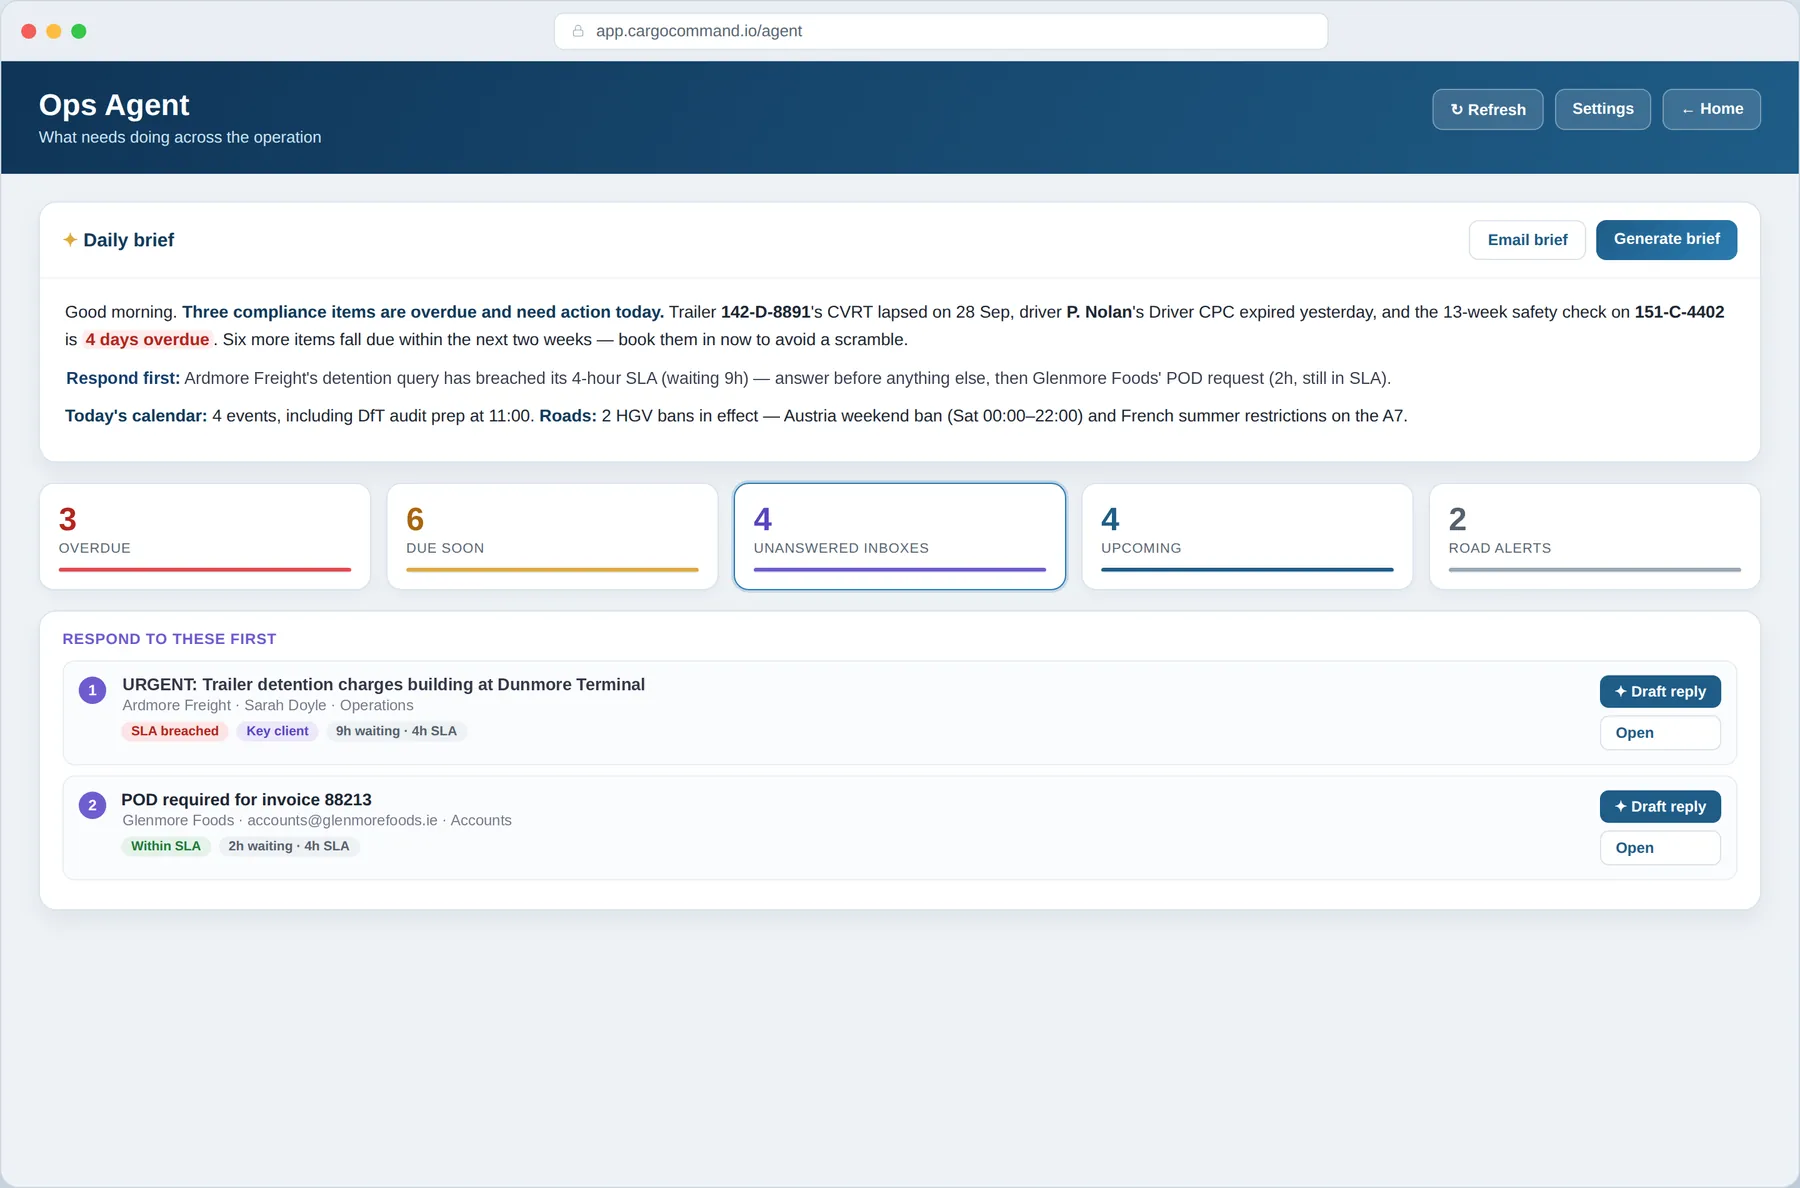Viewport: 1800px width, 1188px height.
Task: Click the Respond to these first heading
Action: (169, 639)
